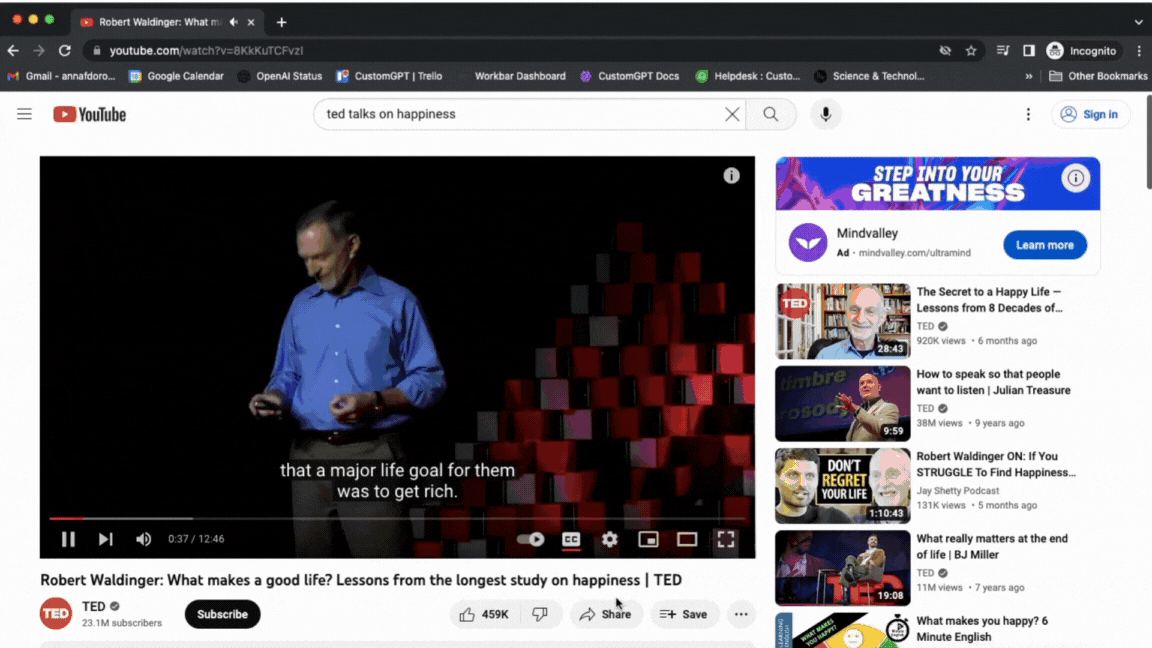Open ad info icon on banner
The width and height of the screenshot is (1152, 648).
(x=1076, y=178)
